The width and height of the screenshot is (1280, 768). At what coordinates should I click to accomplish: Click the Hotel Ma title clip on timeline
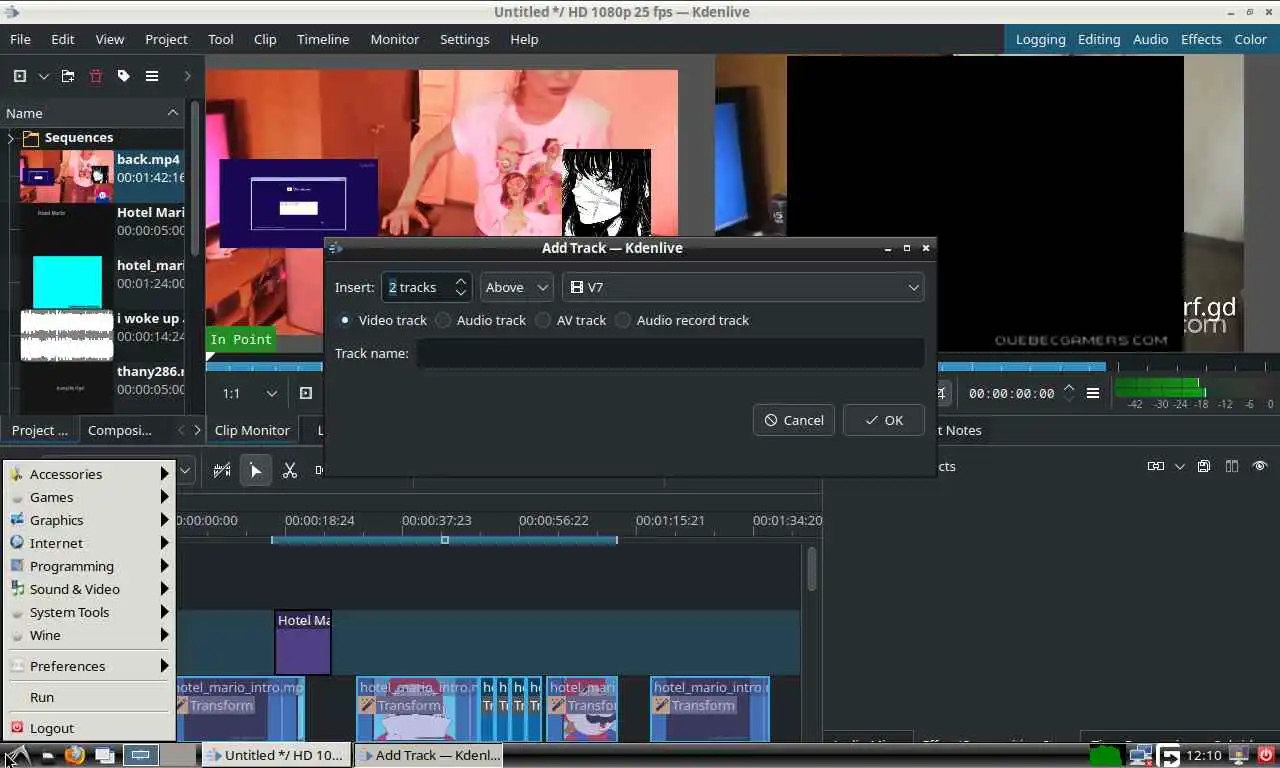[x=303, y=642]
